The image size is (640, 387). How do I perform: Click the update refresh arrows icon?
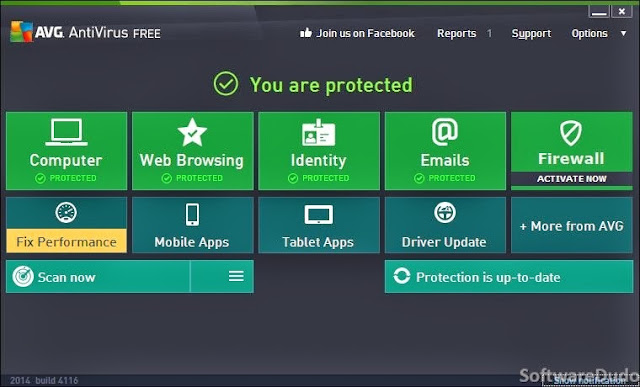402,276
